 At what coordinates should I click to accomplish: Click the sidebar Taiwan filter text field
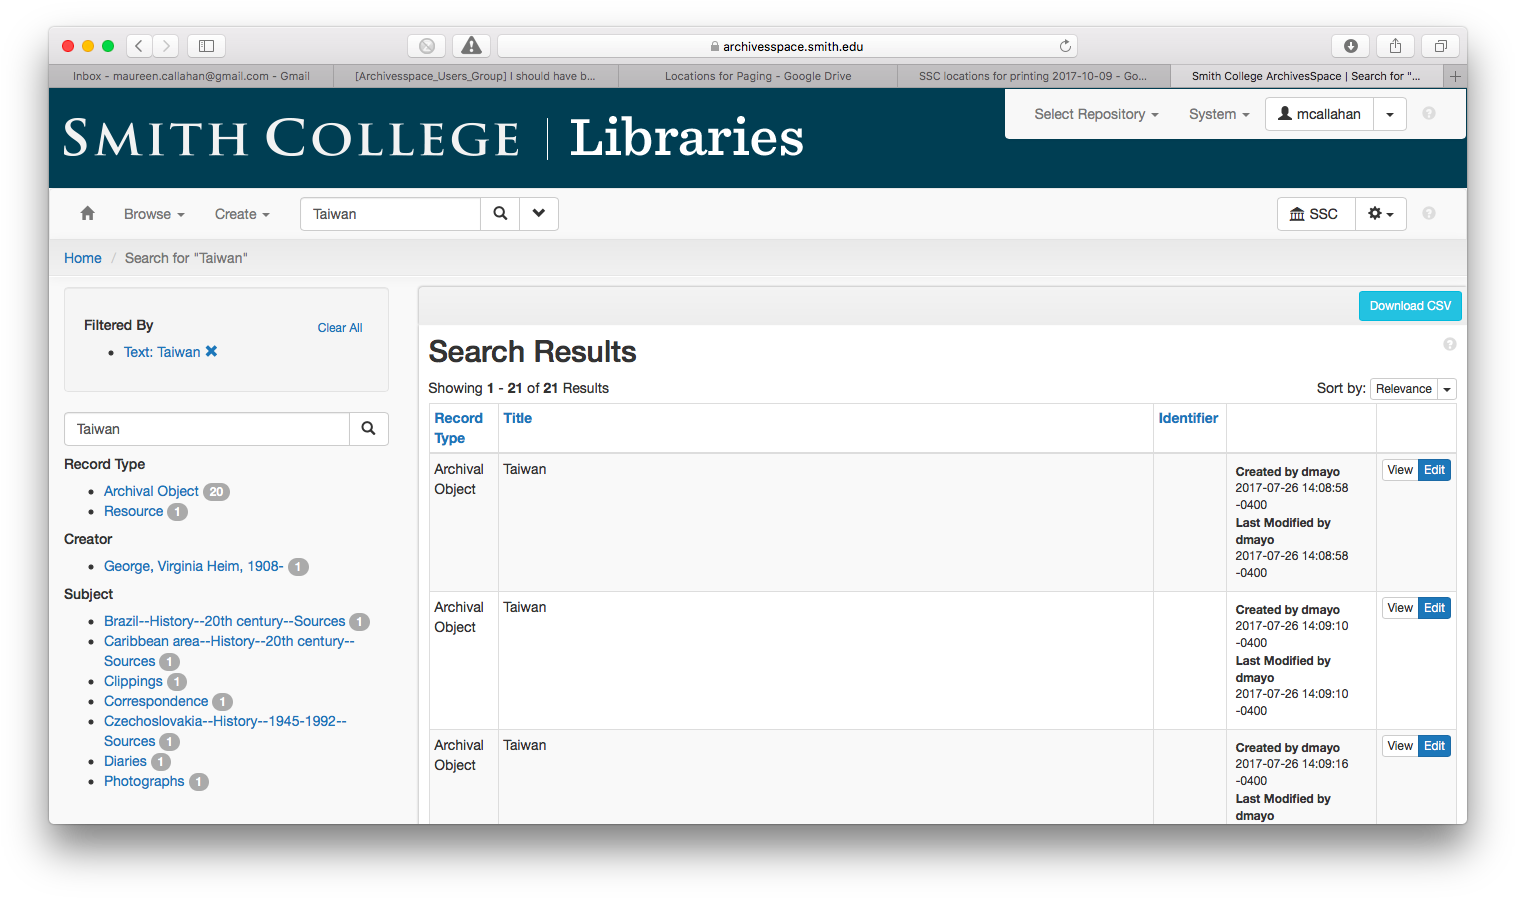(207, 429)
